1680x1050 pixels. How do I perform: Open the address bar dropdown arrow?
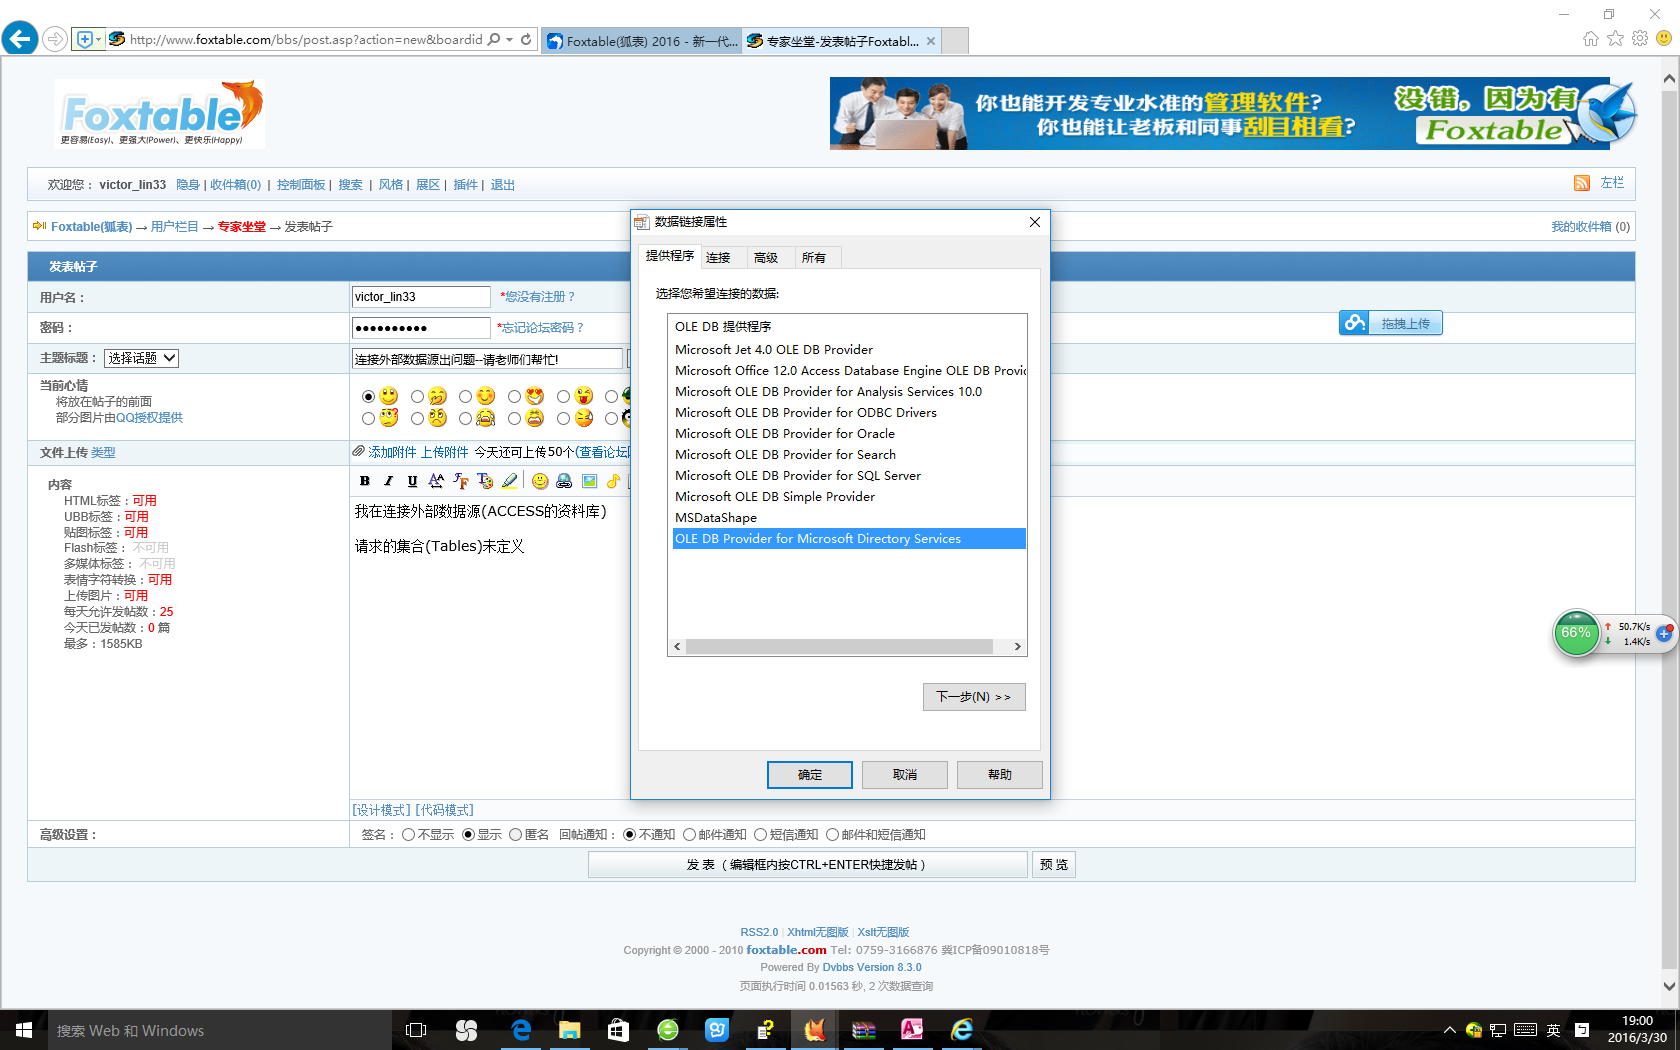click(510, 40)
